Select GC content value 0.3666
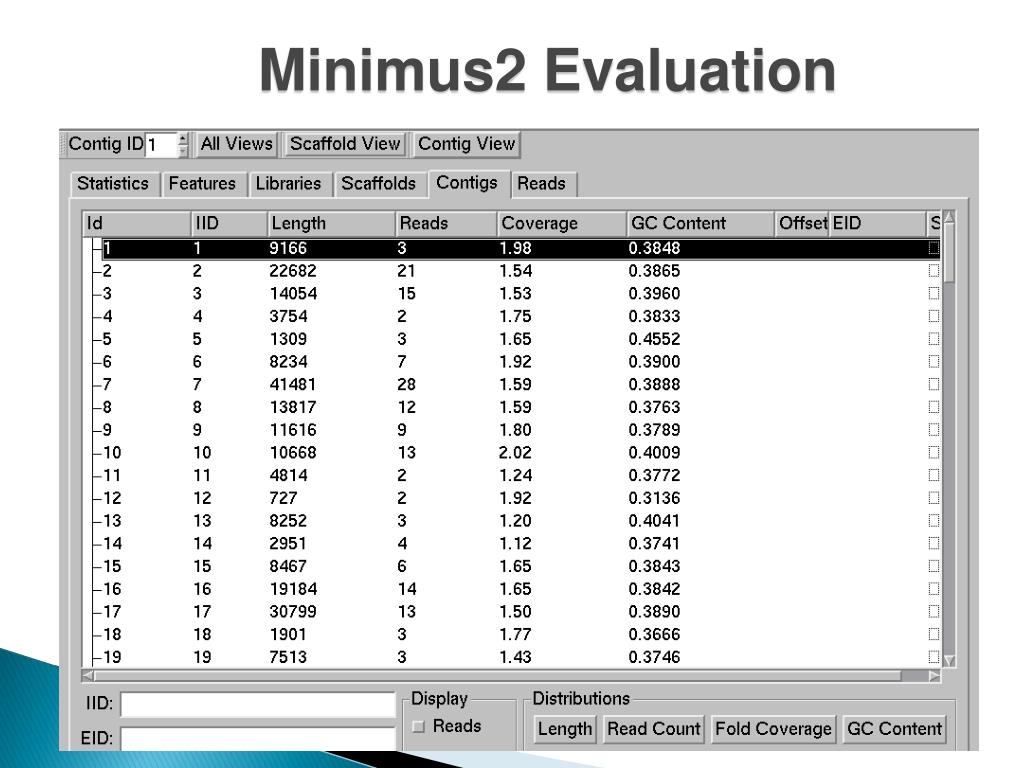 (654, 635)
